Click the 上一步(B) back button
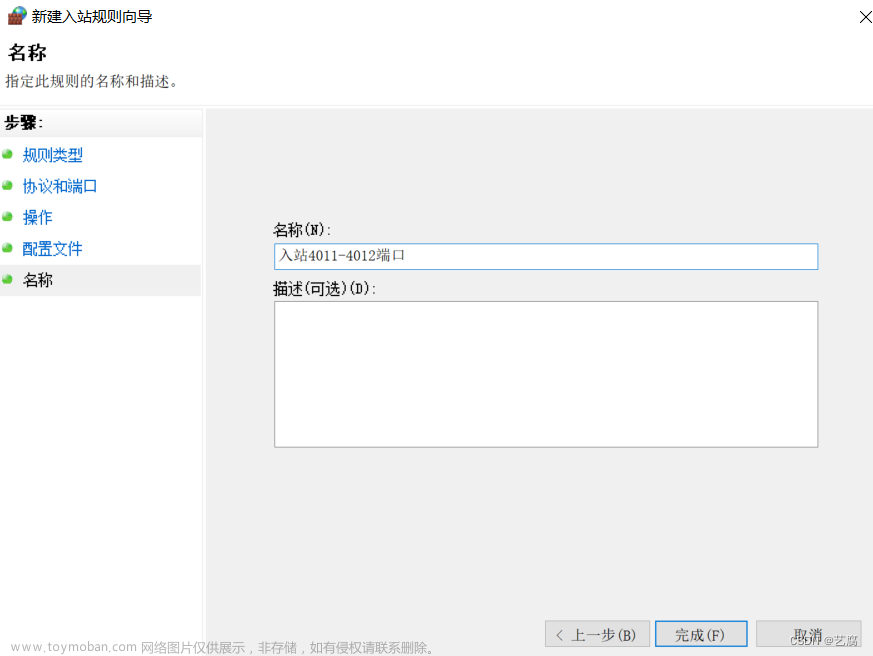The image size is (873, 656). [x=597, y=634]
